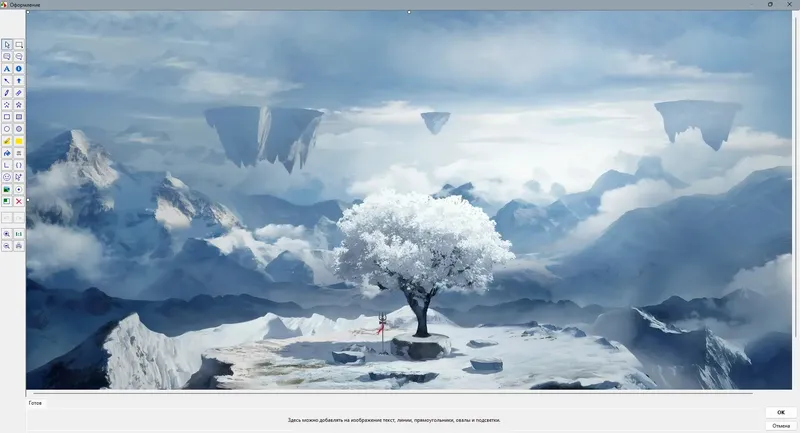The image size is (800, 433).
Task: Insert an image with picture icon
Action: [x=7, y=189]
